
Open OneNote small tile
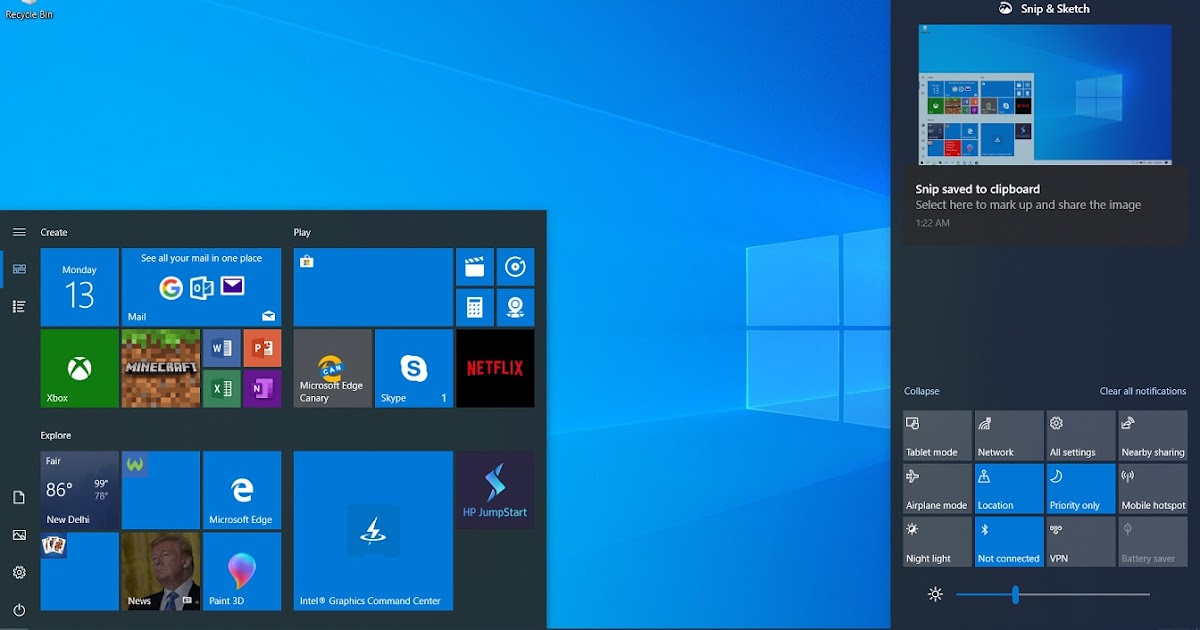[x=262, y=388]
